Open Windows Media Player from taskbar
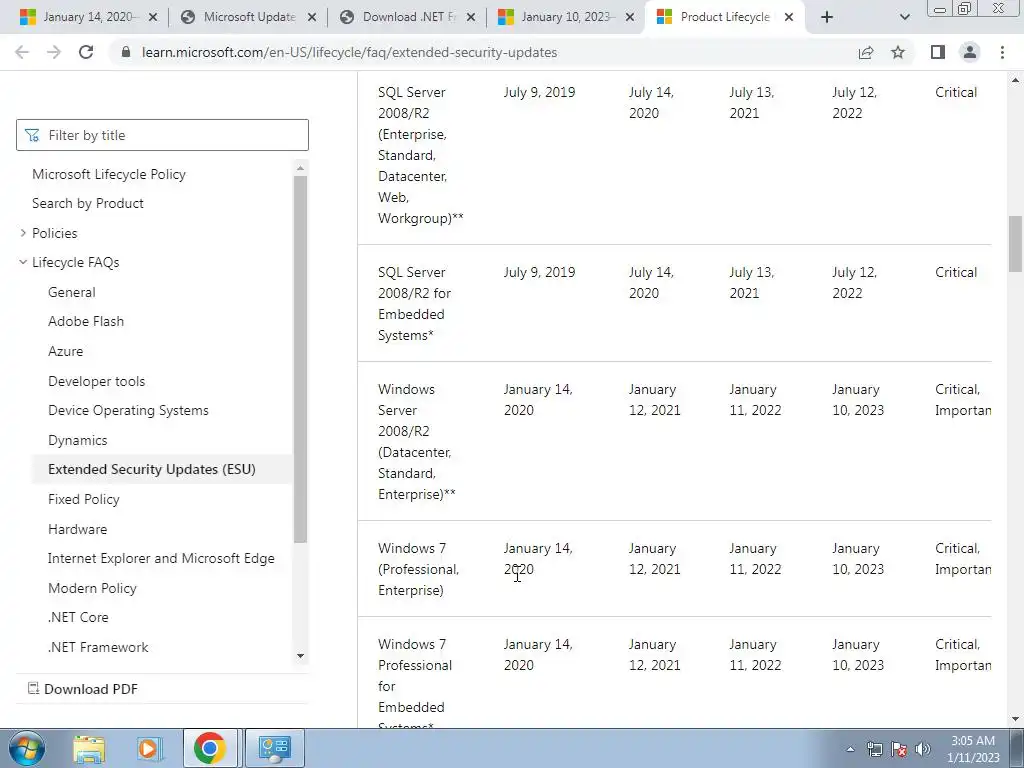The image size is (1024, 768). [148, 748]
